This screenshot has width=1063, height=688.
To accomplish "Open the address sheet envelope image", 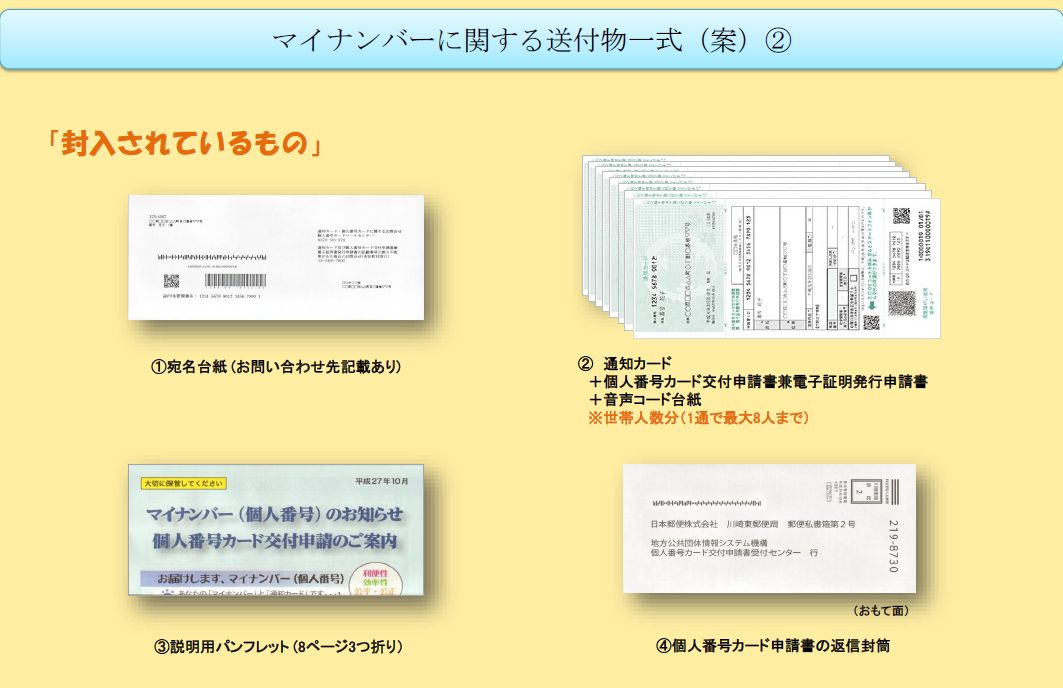I will (276, 257).
